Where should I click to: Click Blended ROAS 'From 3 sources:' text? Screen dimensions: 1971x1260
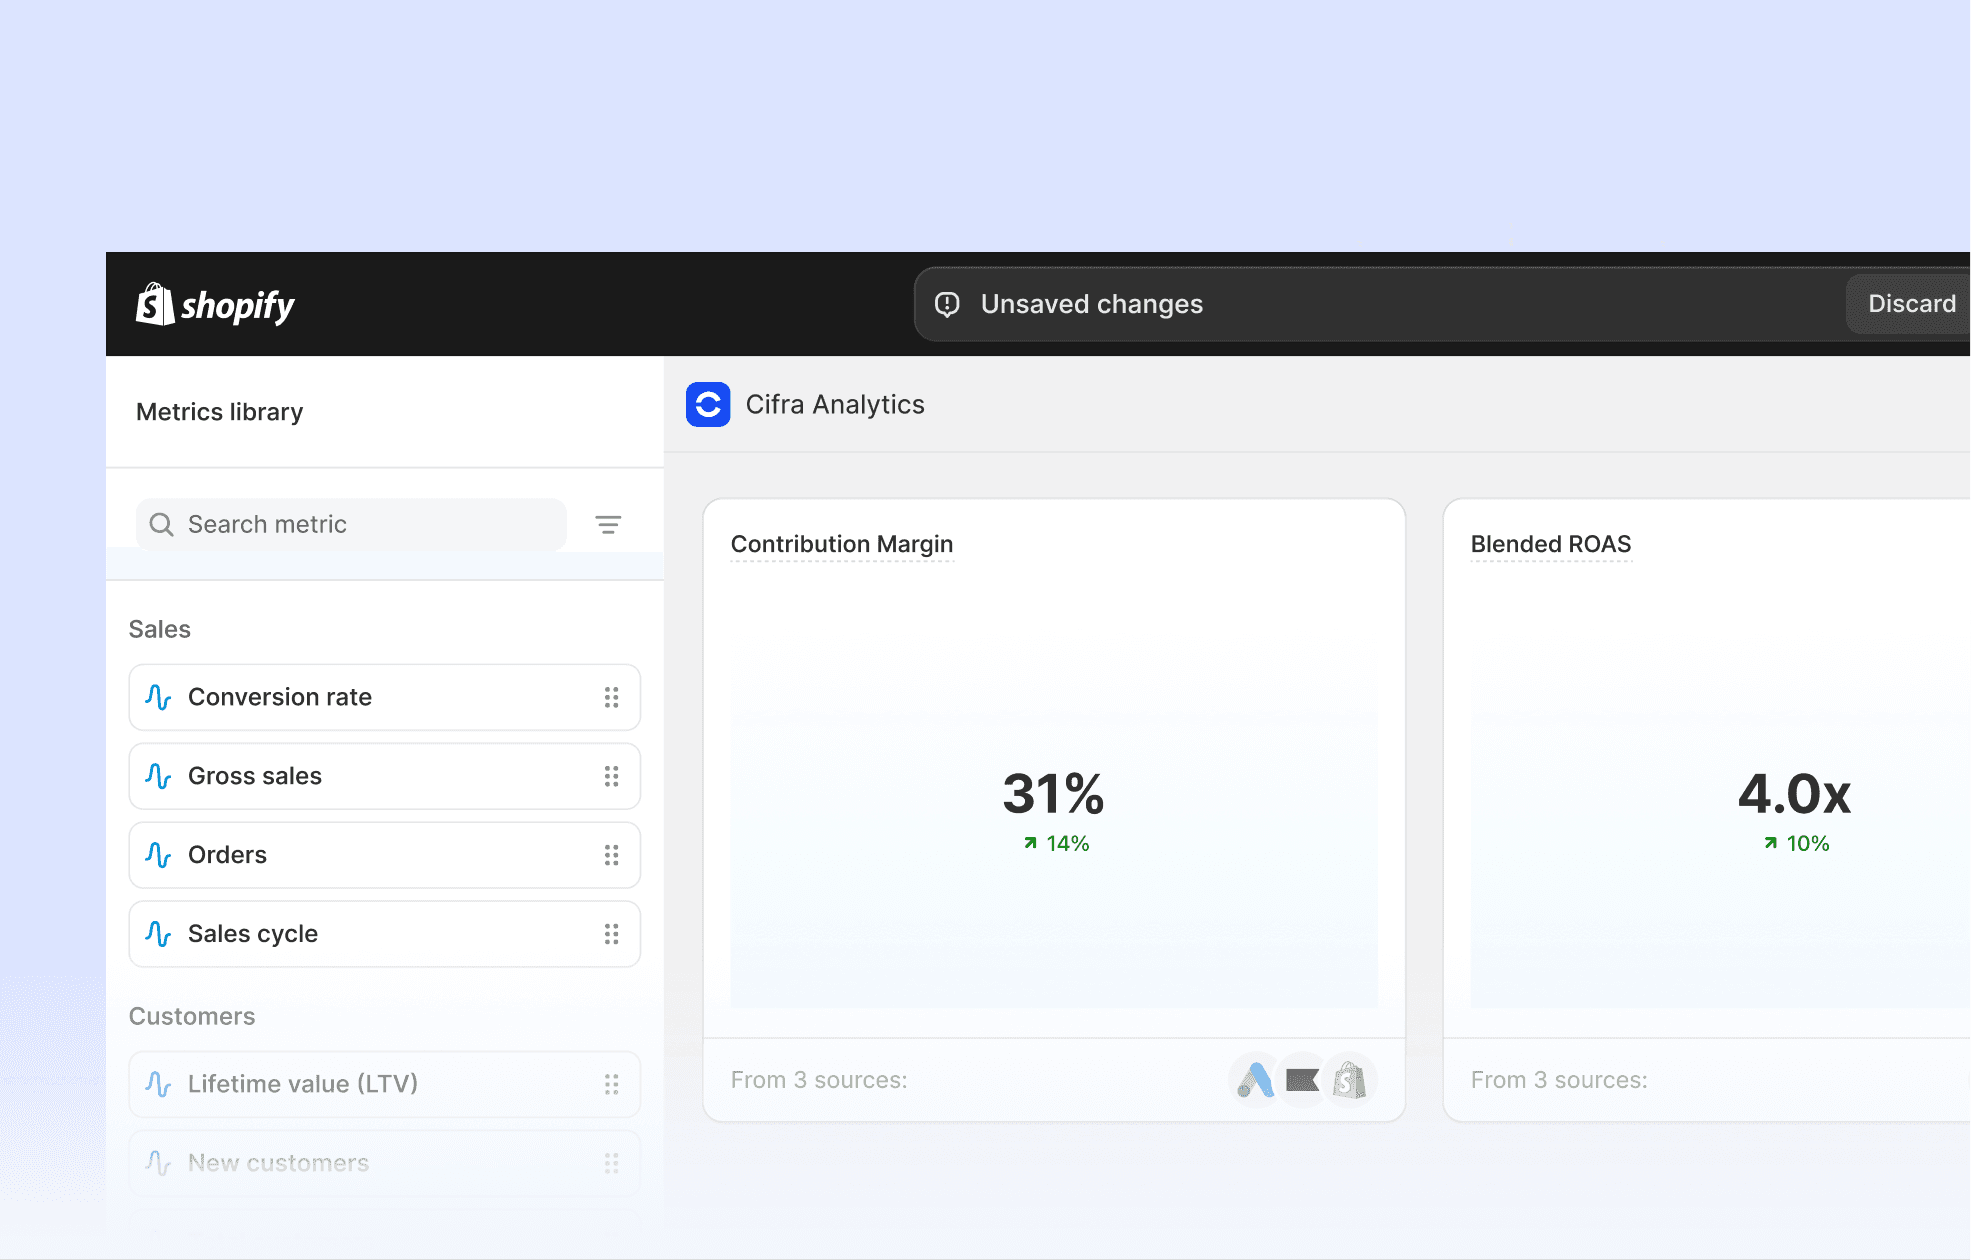[x=1559, y=1080]
